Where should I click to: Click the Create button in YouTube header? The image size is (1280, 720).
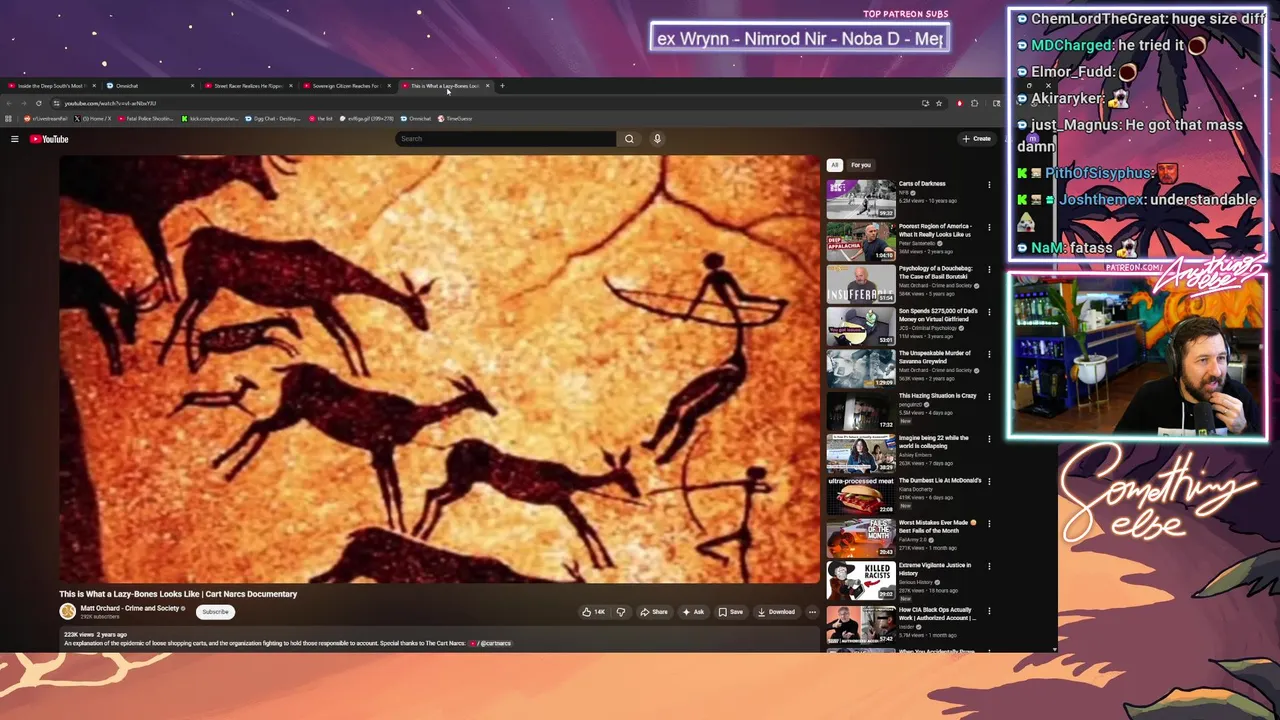click(976, 139)
